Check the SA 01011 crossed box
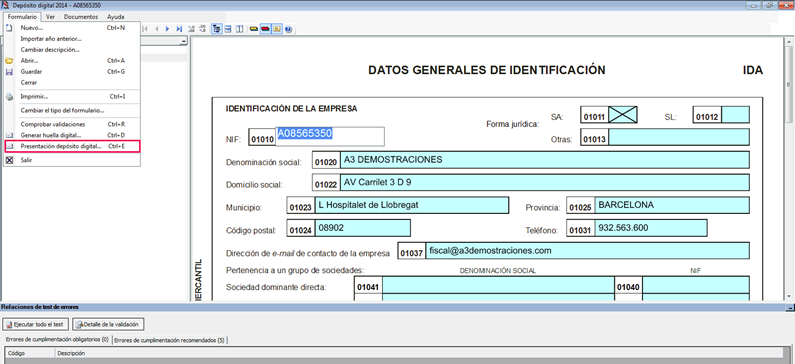 [623, 115]
